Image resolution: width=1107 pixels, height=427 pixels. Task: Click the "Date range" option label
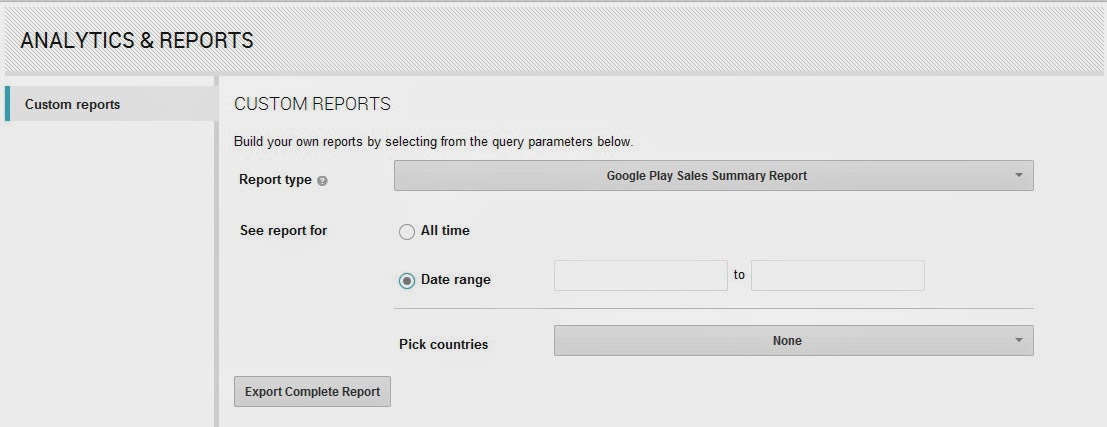(456, 280)
